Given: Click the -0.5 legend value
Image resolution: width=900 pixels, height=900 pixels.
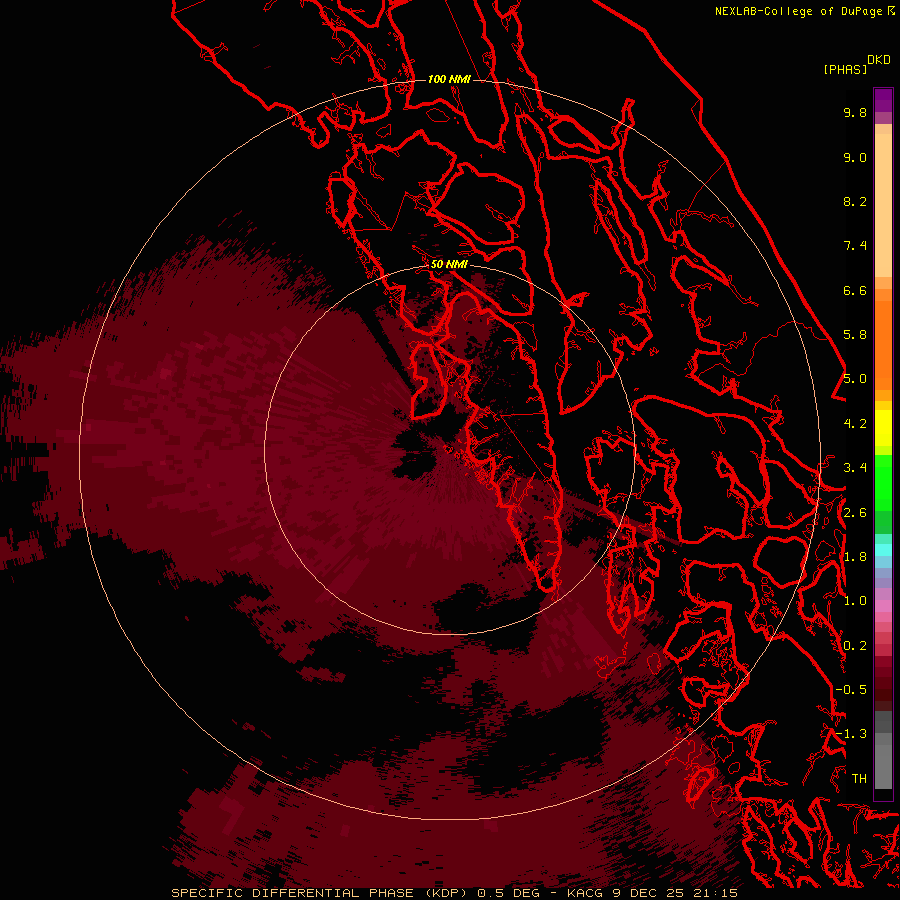Looking at the screenshot, I should [x=851, y=690].
